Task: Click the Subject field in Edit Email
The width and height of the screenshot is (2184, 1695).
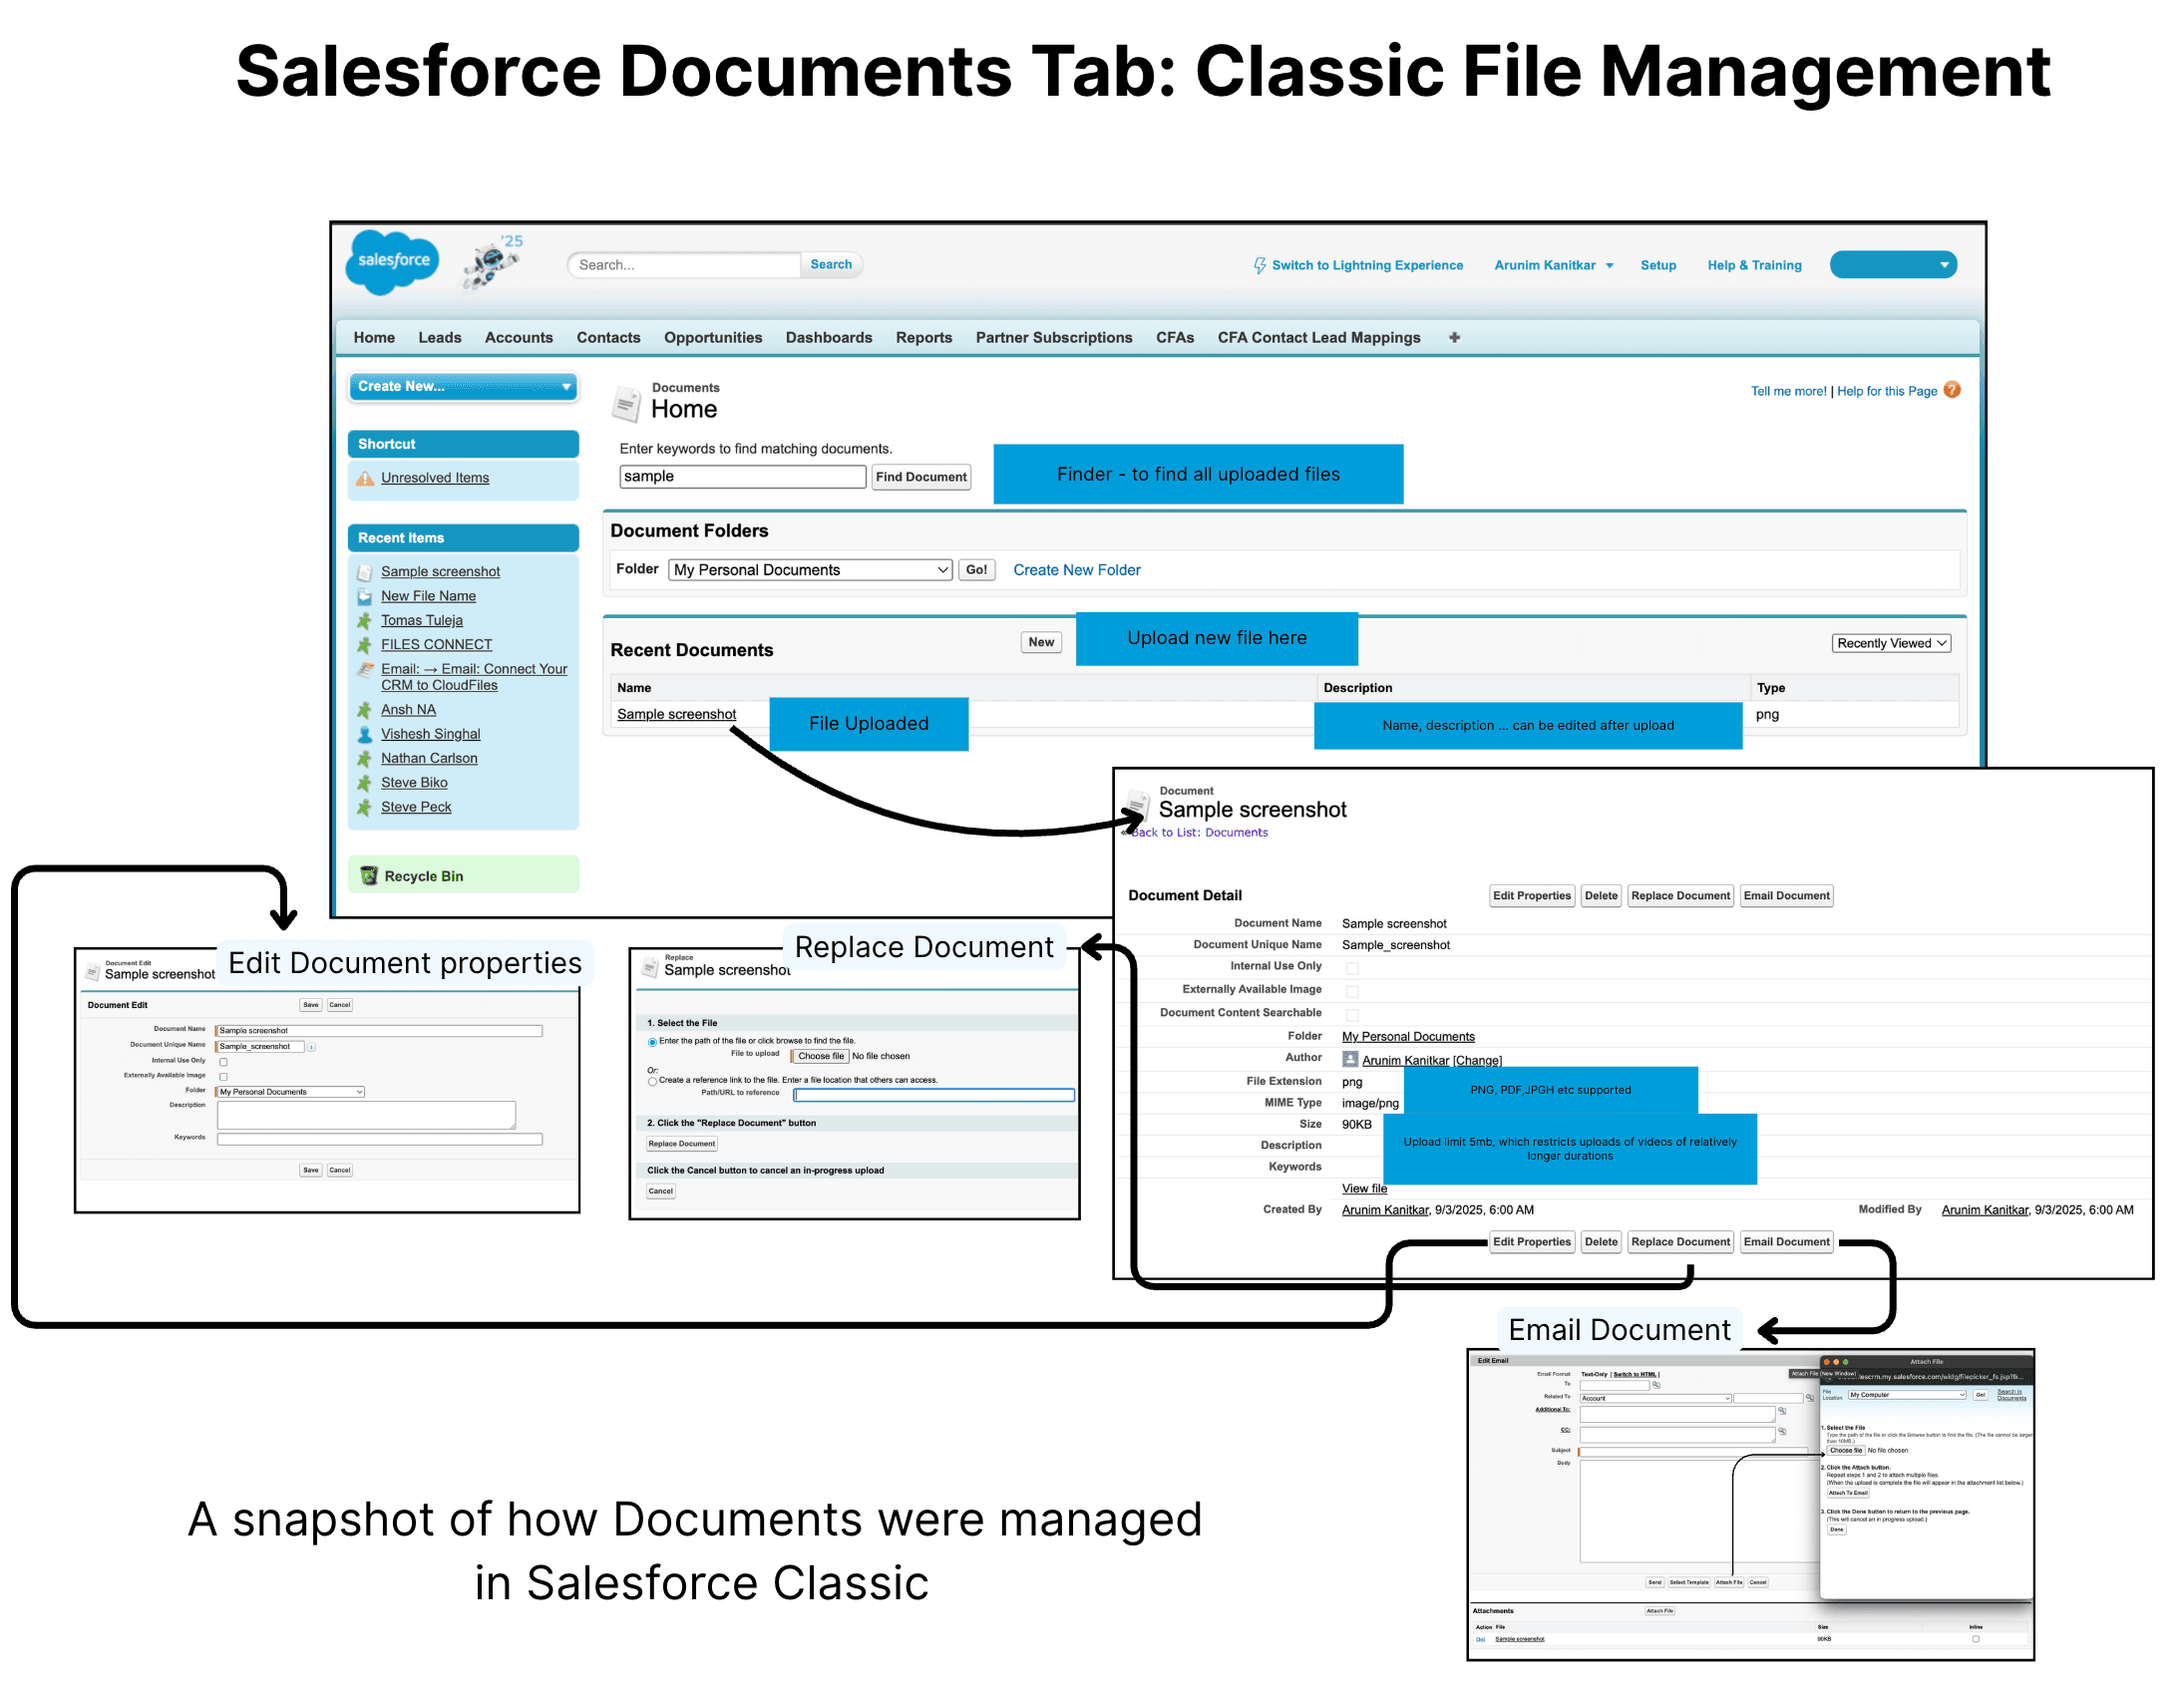Action: tap(1693, 1452)
